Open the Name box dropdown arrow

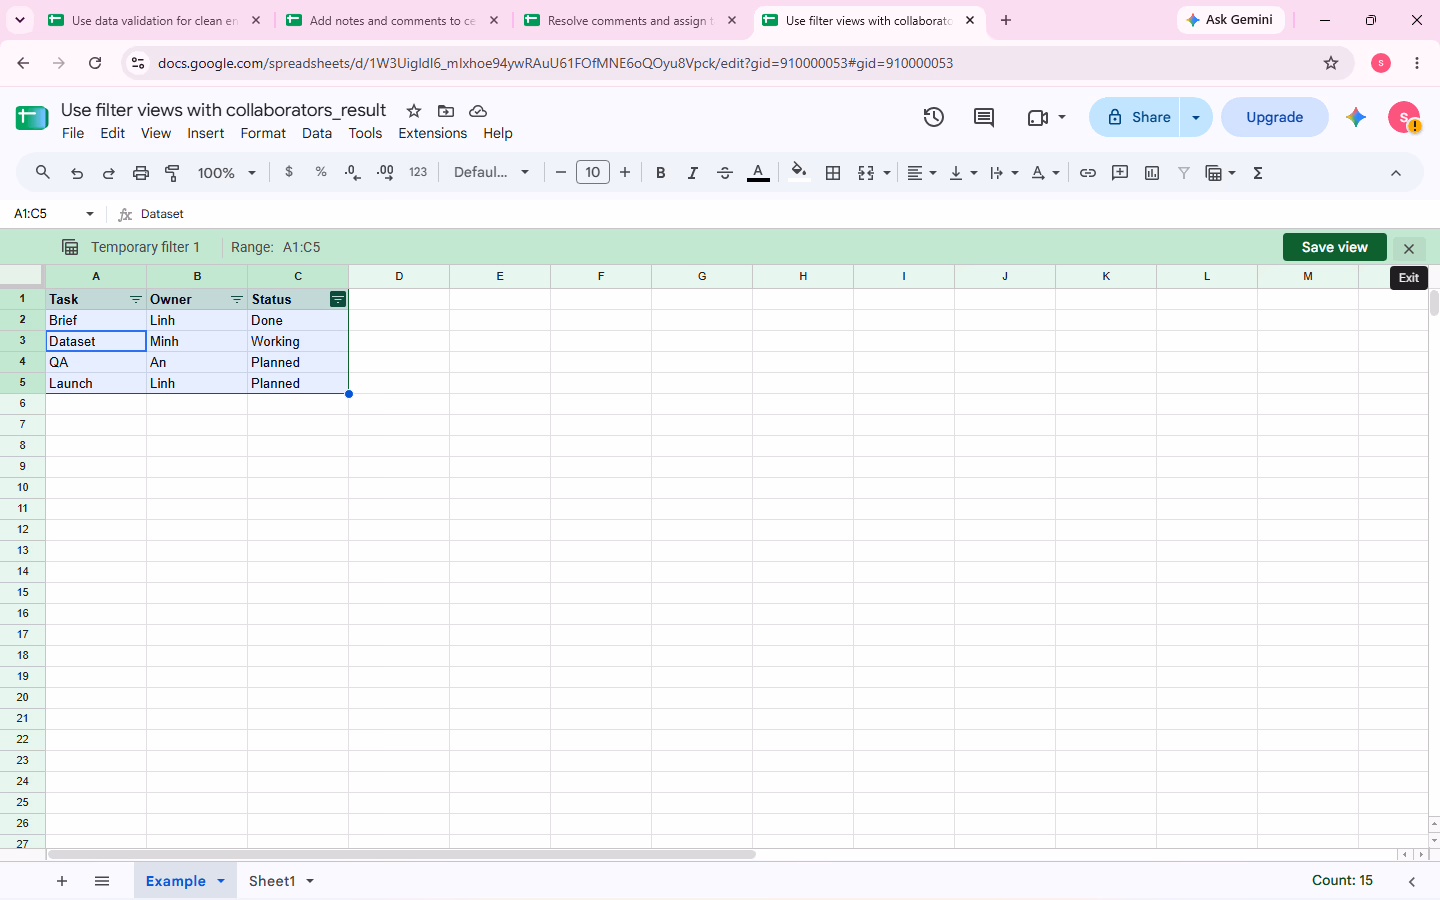click(90, 214)
